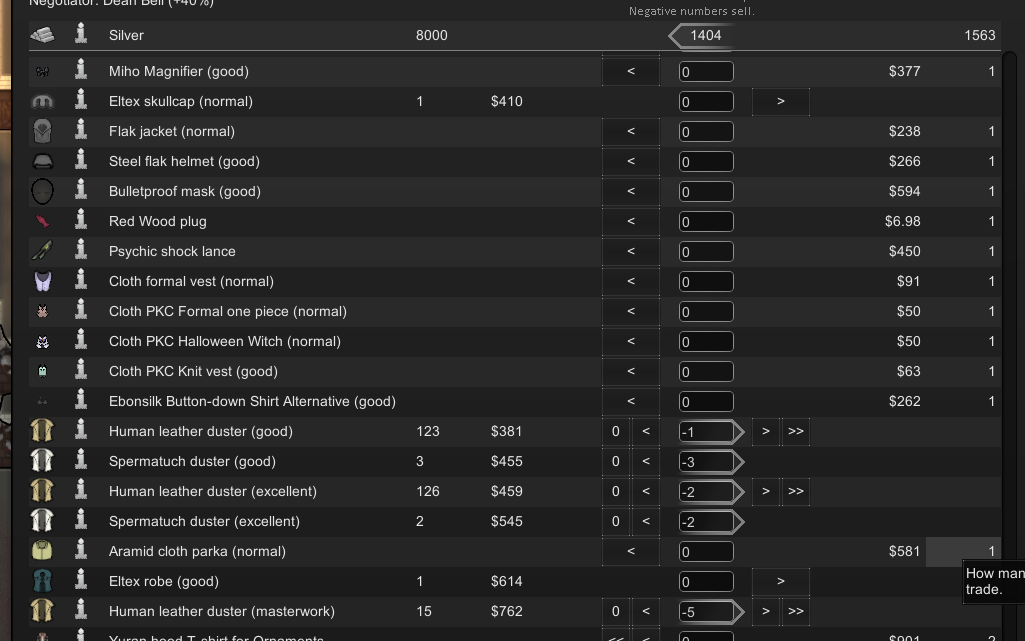Click the Eltex robe item icon
Viewport: 1025px width, 641px height.
coord(42,581)
